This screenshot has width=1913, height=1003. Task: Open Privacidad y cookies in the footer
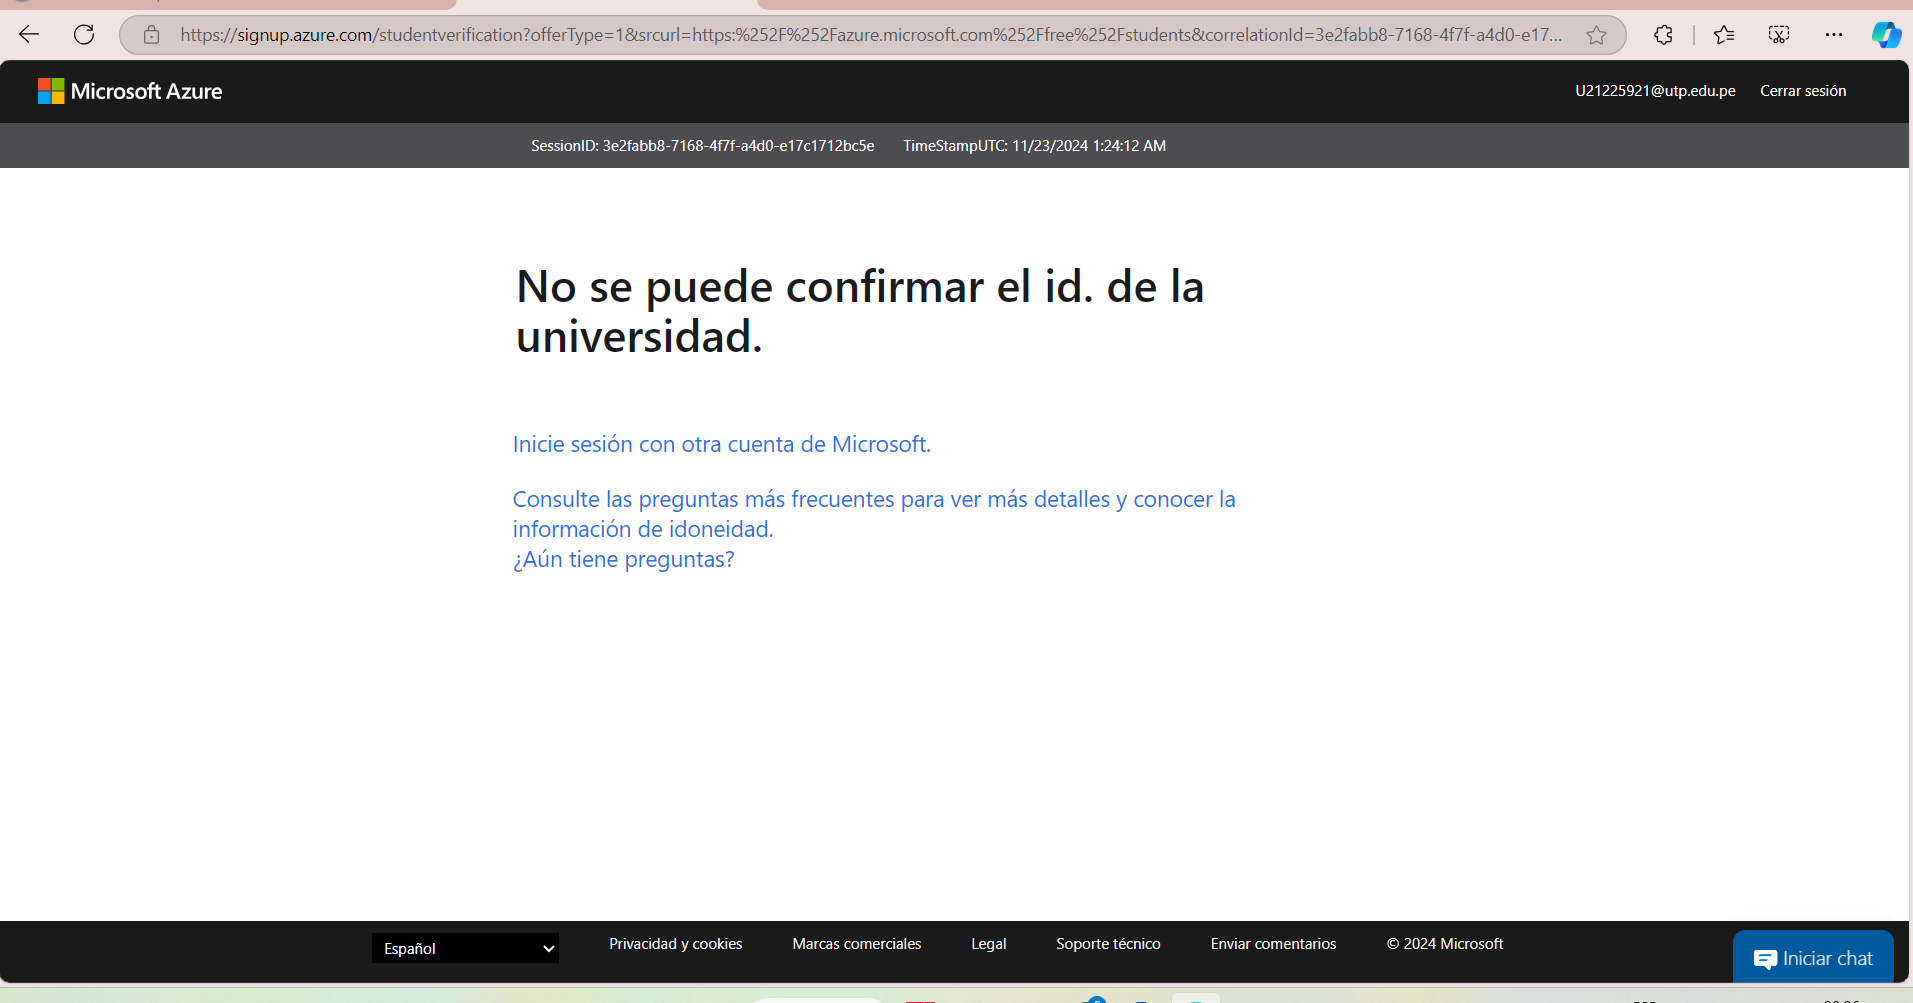point(675,943)
